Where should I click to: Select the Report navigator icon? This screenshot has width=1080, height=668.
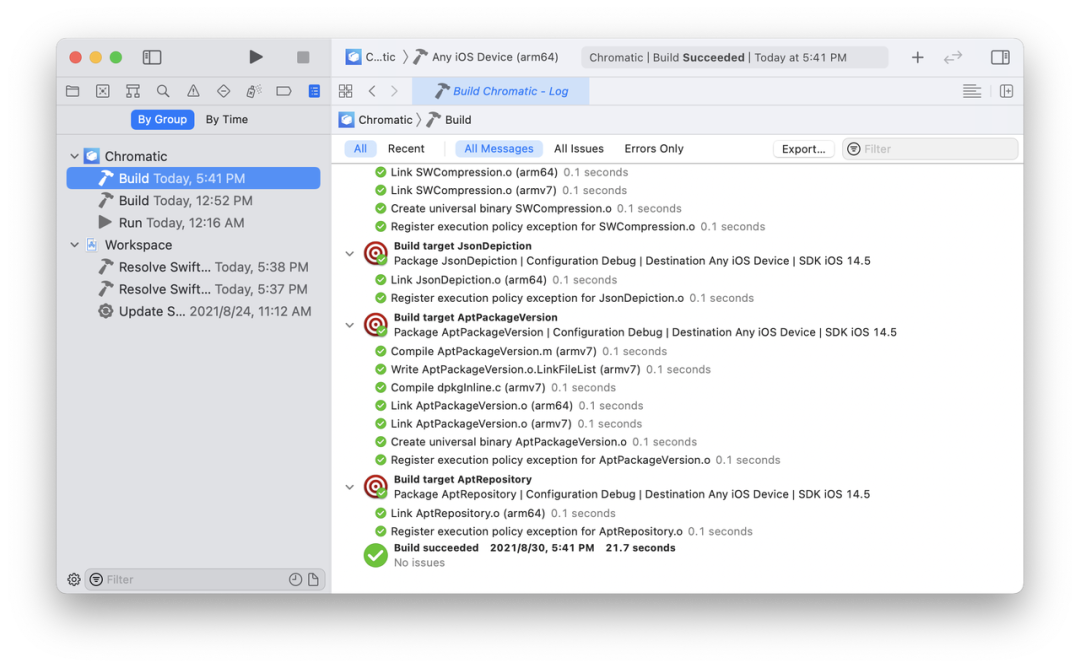click(314, 91)
